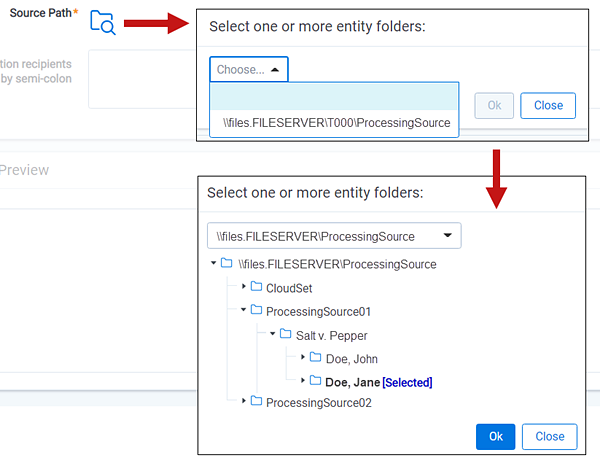
Task: Click the Preview section heading
Action: (x=24, y=170)
